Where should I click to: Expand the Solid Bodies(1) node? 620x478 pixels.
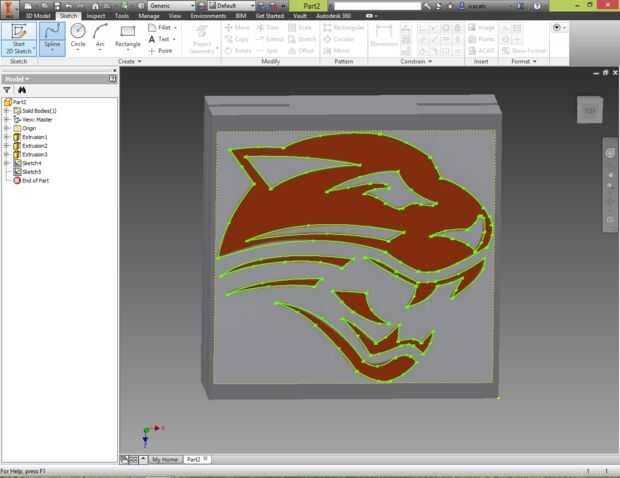click(6, 111)
